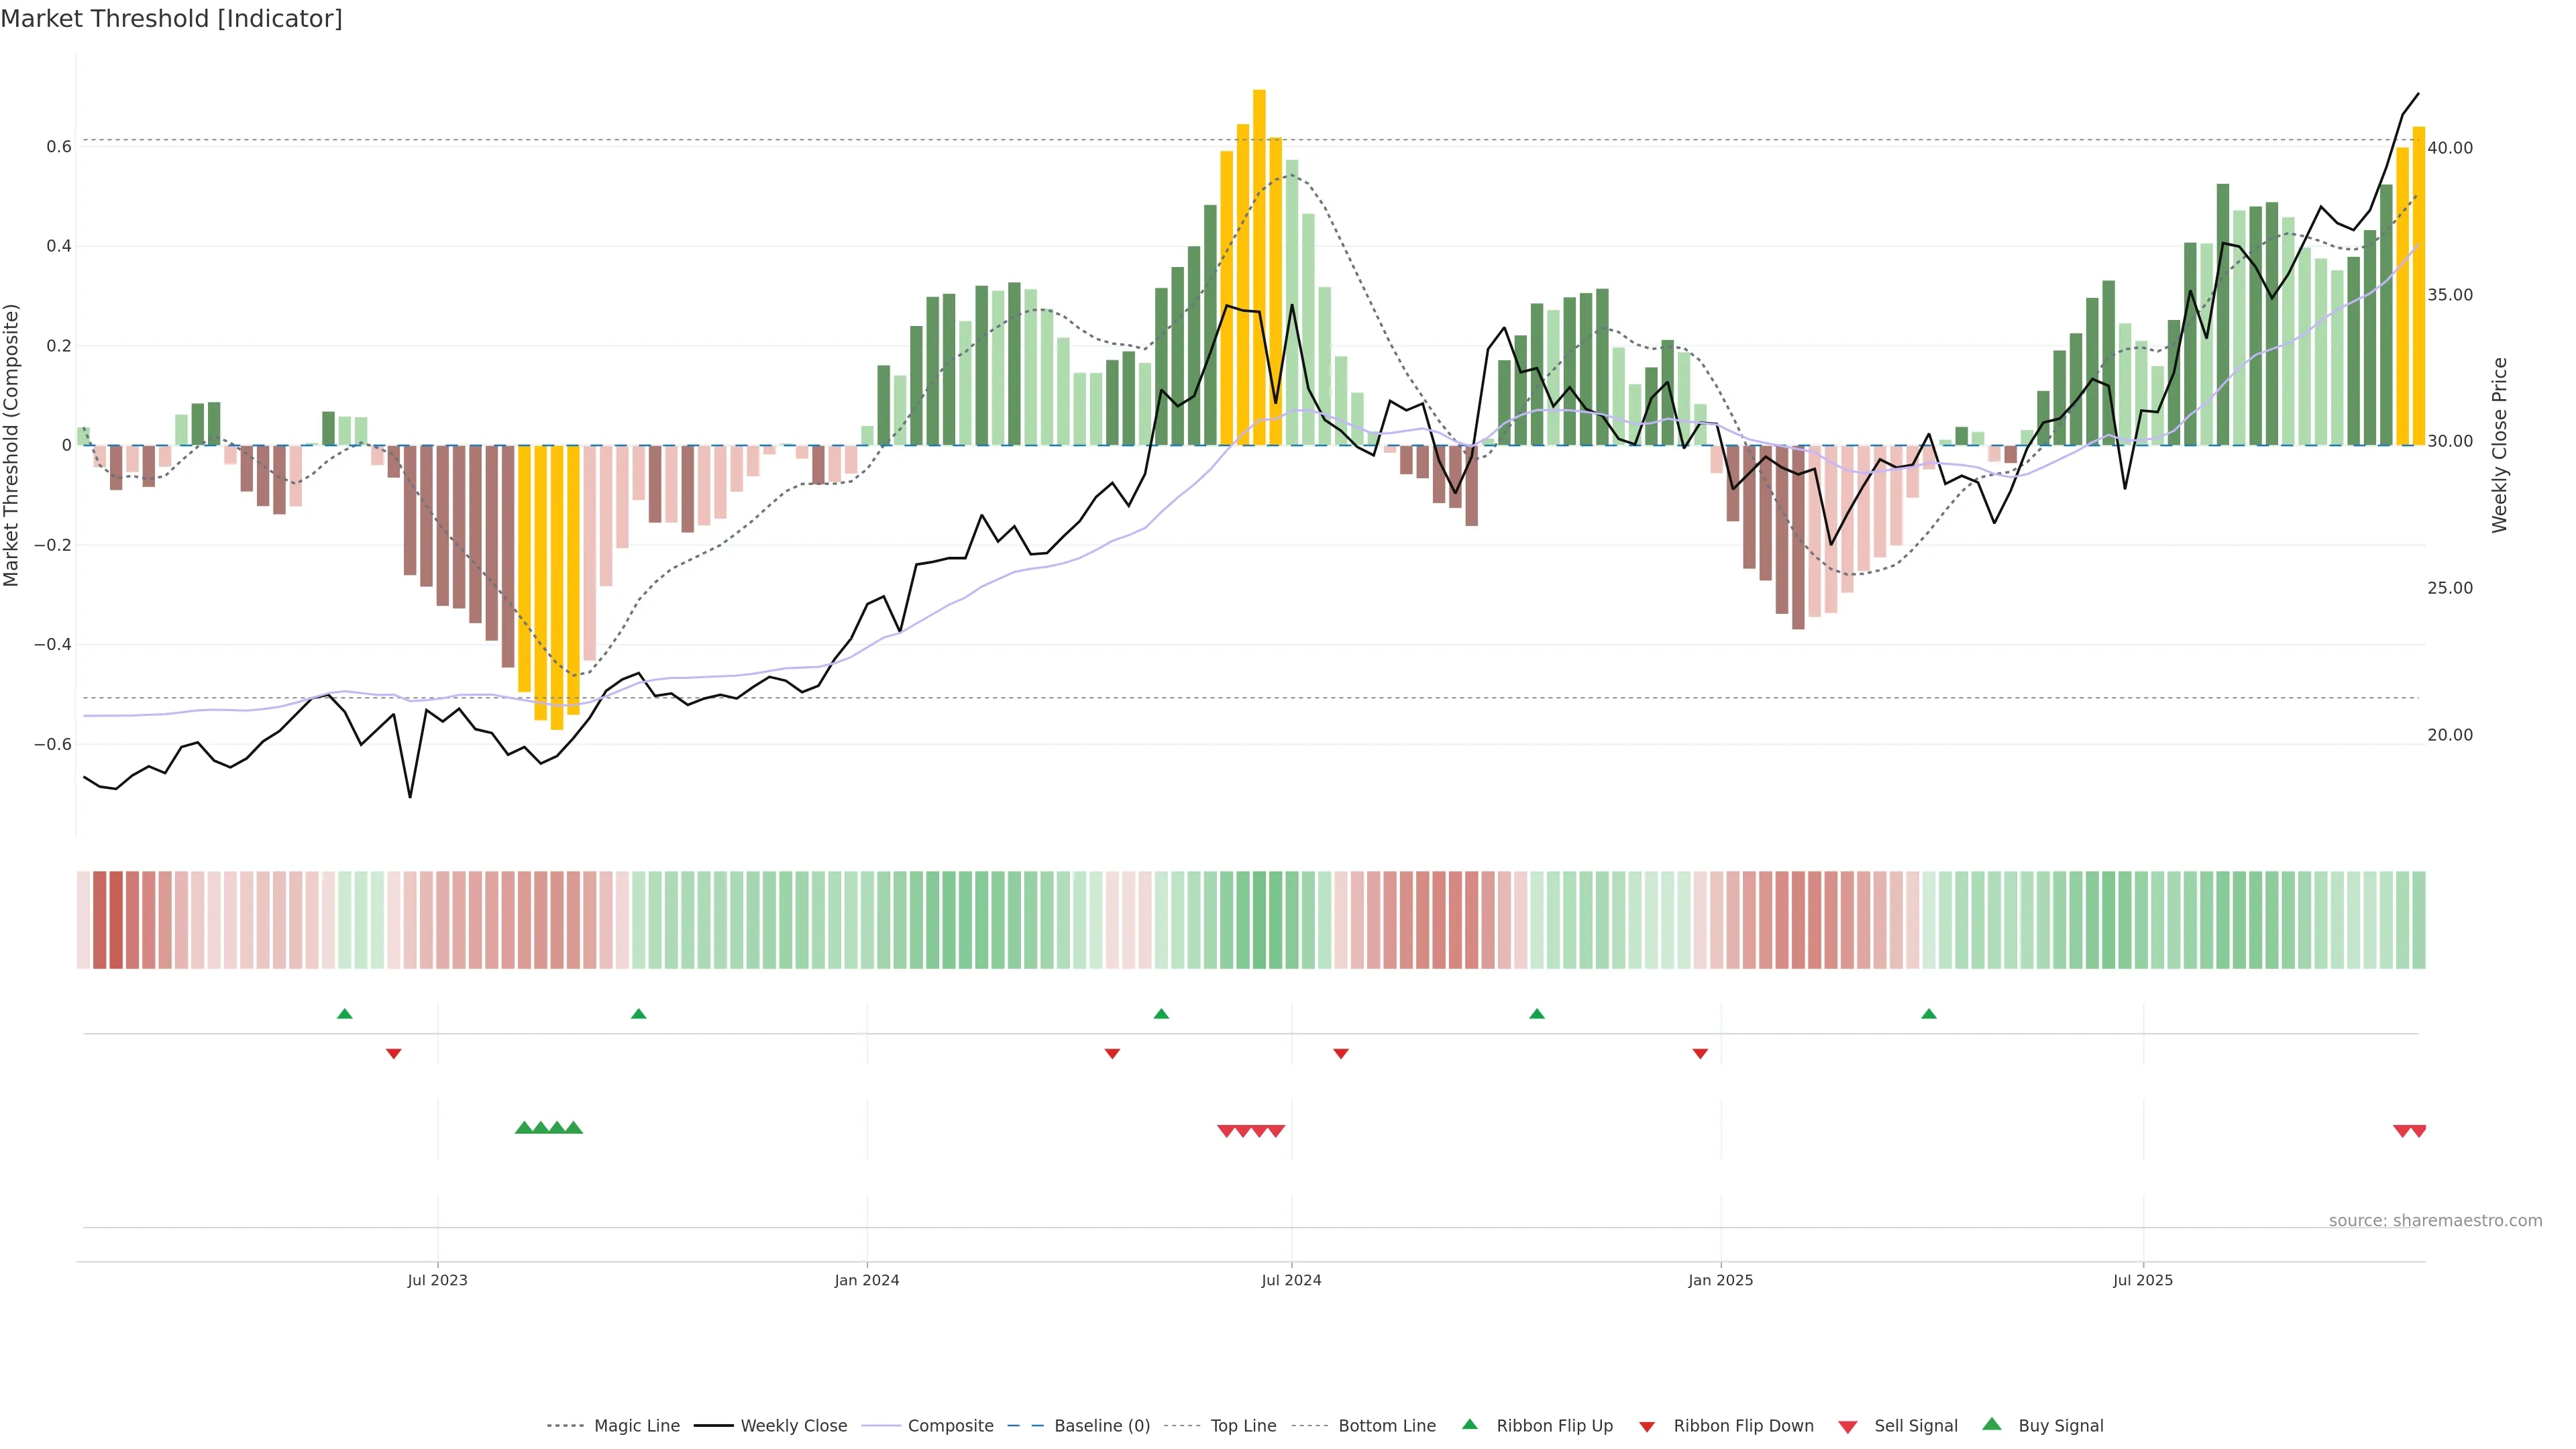Click the rightmost red sell signal triangle
Image resolution: width=2576 pixels, height=1449 pixels.
click(x=2418, y=1131)
